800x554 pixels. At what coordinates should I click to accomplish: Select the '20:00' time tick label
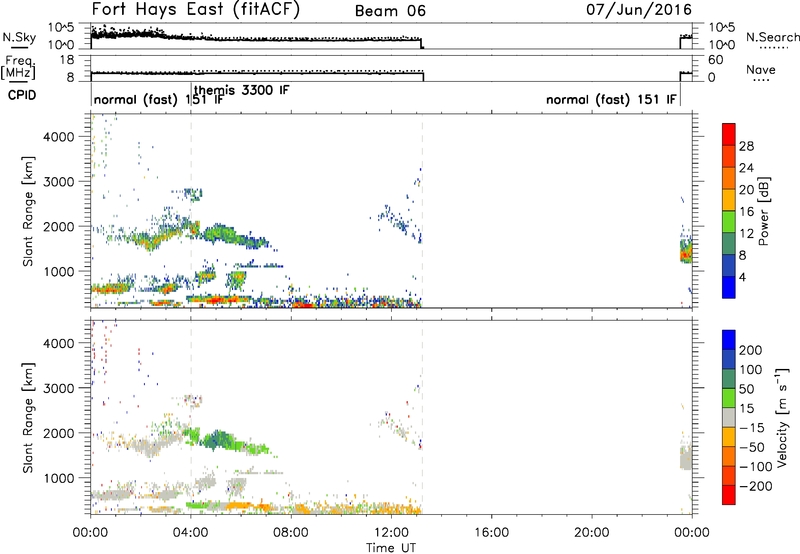(591, 533)
